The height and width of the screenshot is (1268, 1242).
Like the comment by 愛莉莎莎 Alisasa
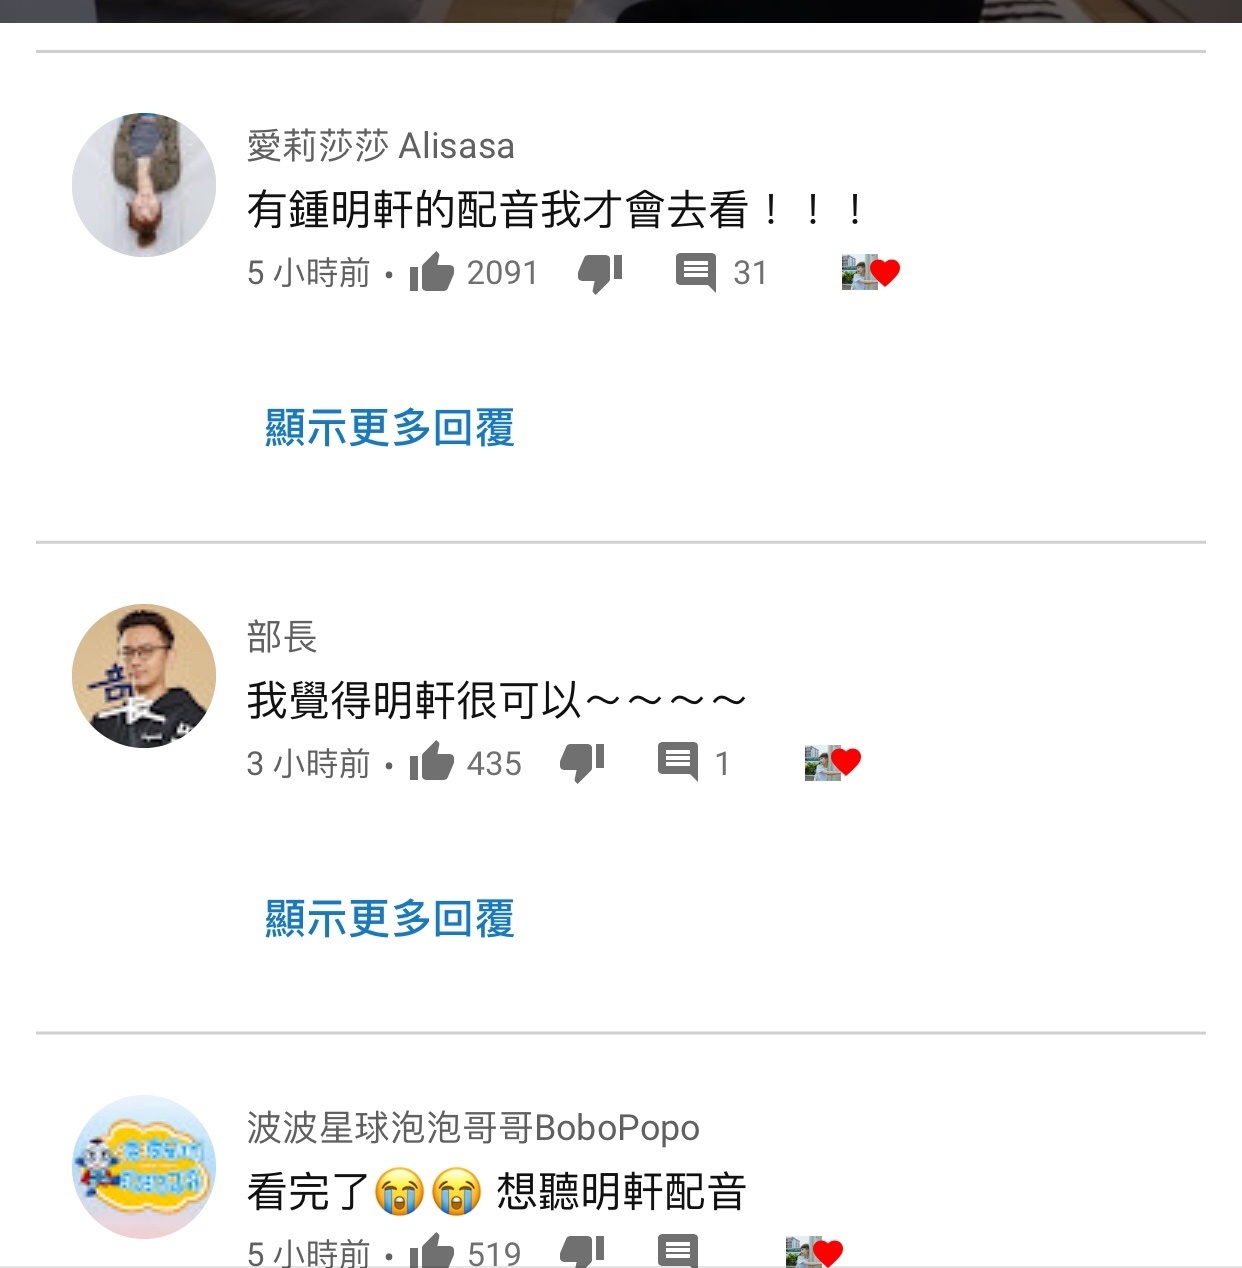point(432,272)
